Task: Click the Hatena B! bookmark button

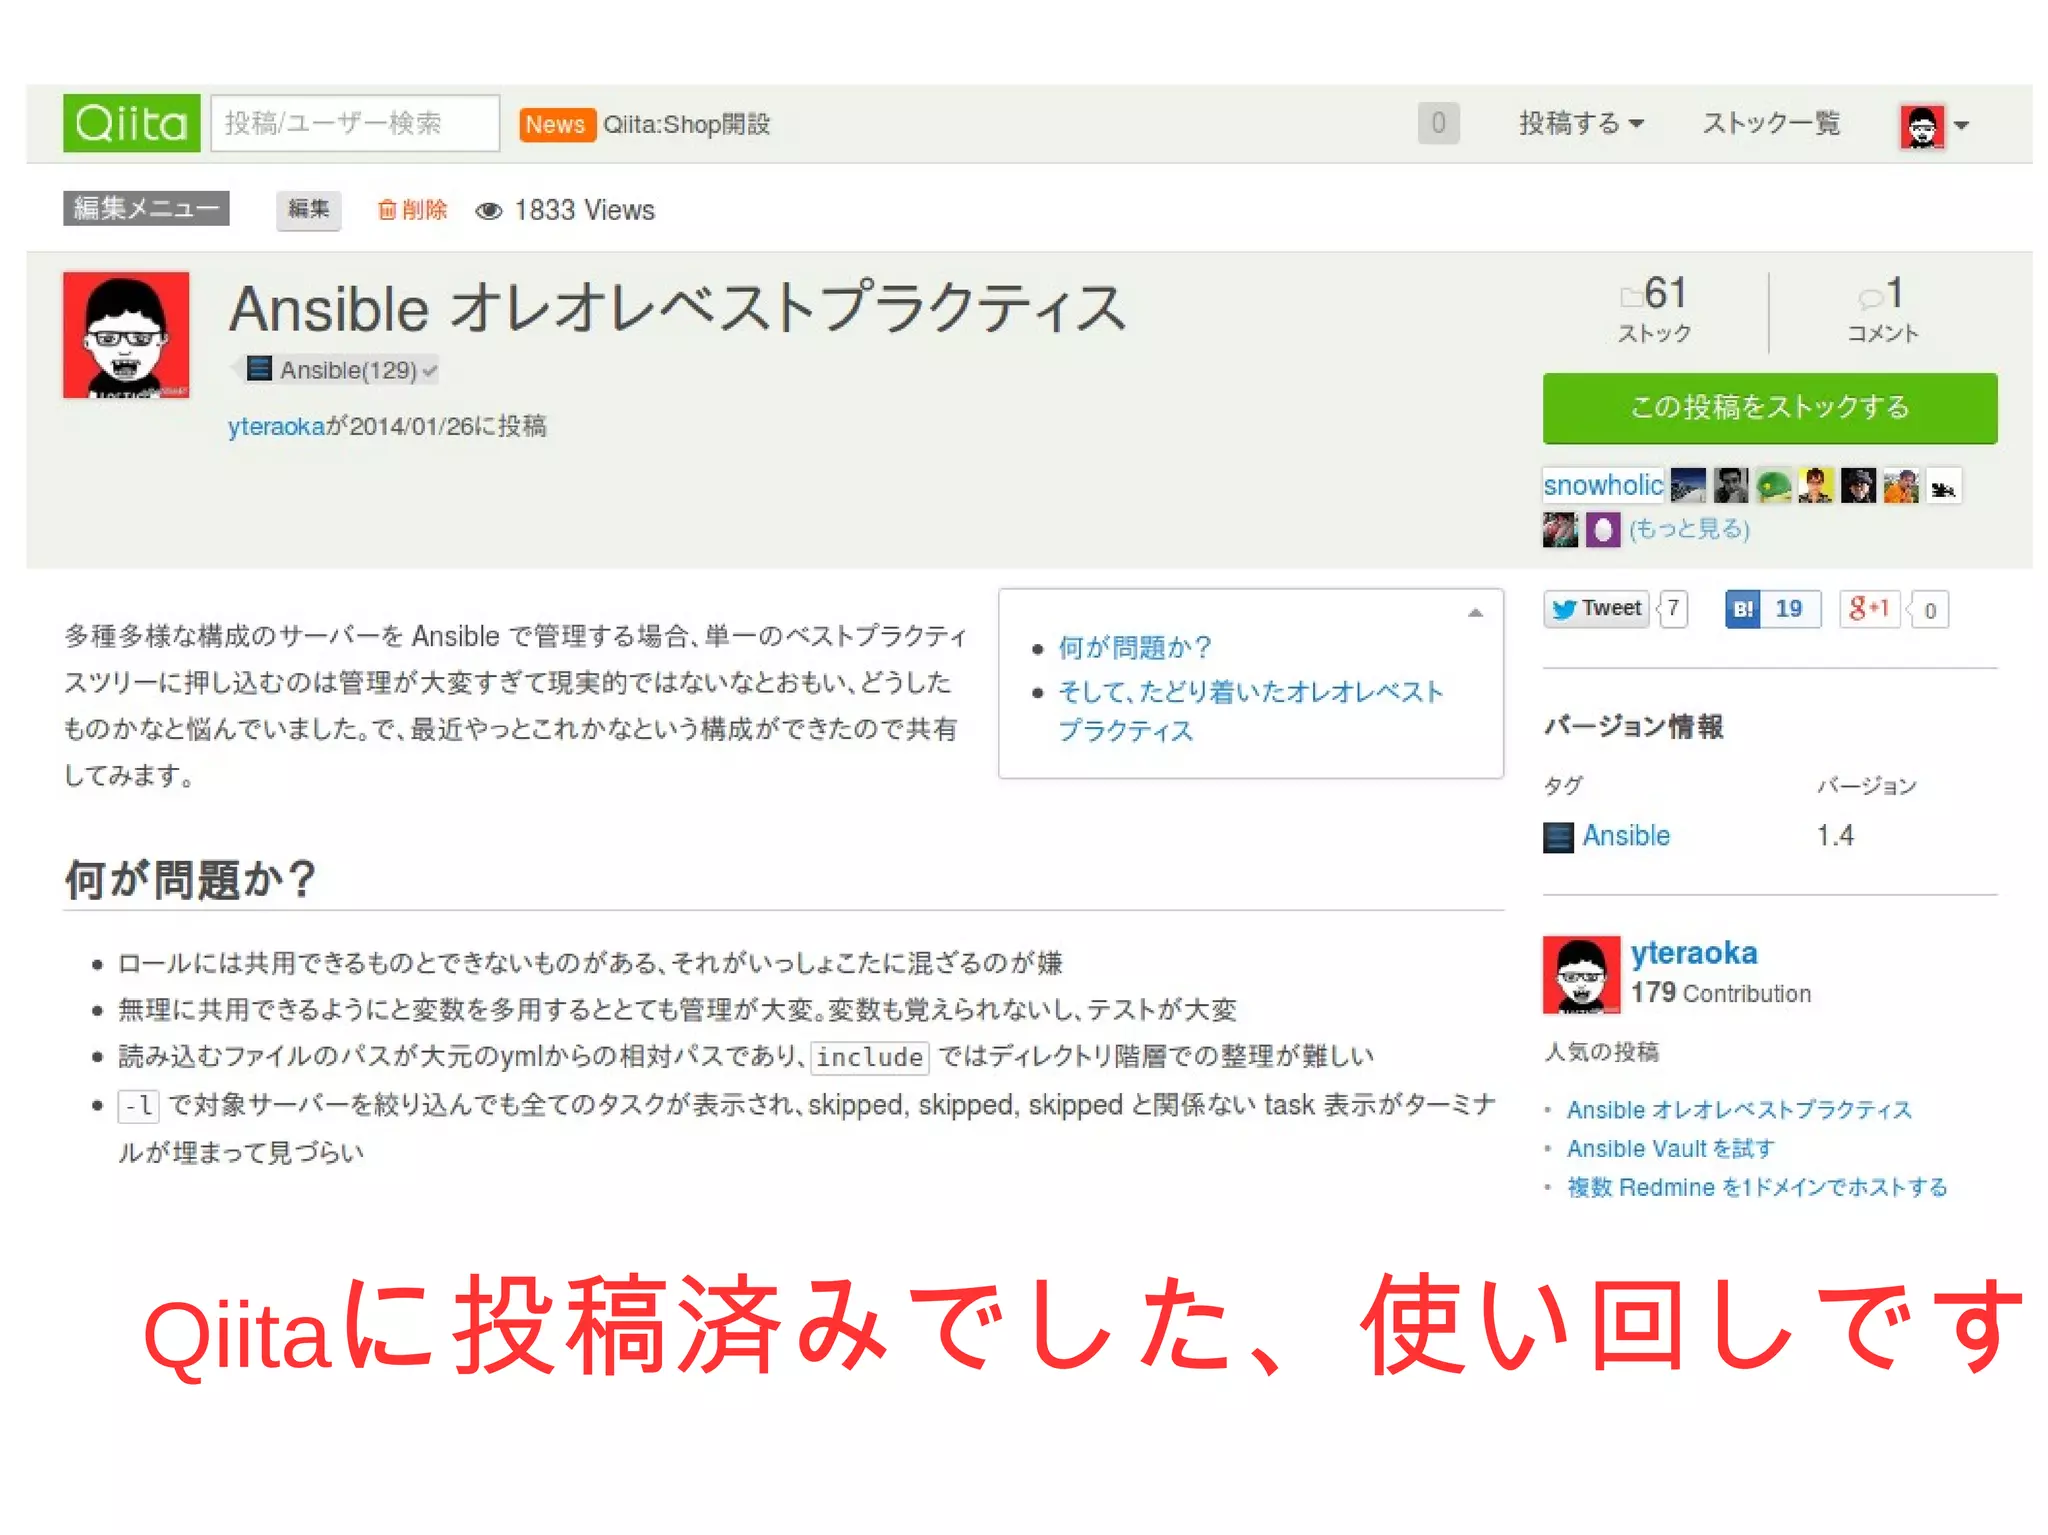Action: (x=1743, y=609)
